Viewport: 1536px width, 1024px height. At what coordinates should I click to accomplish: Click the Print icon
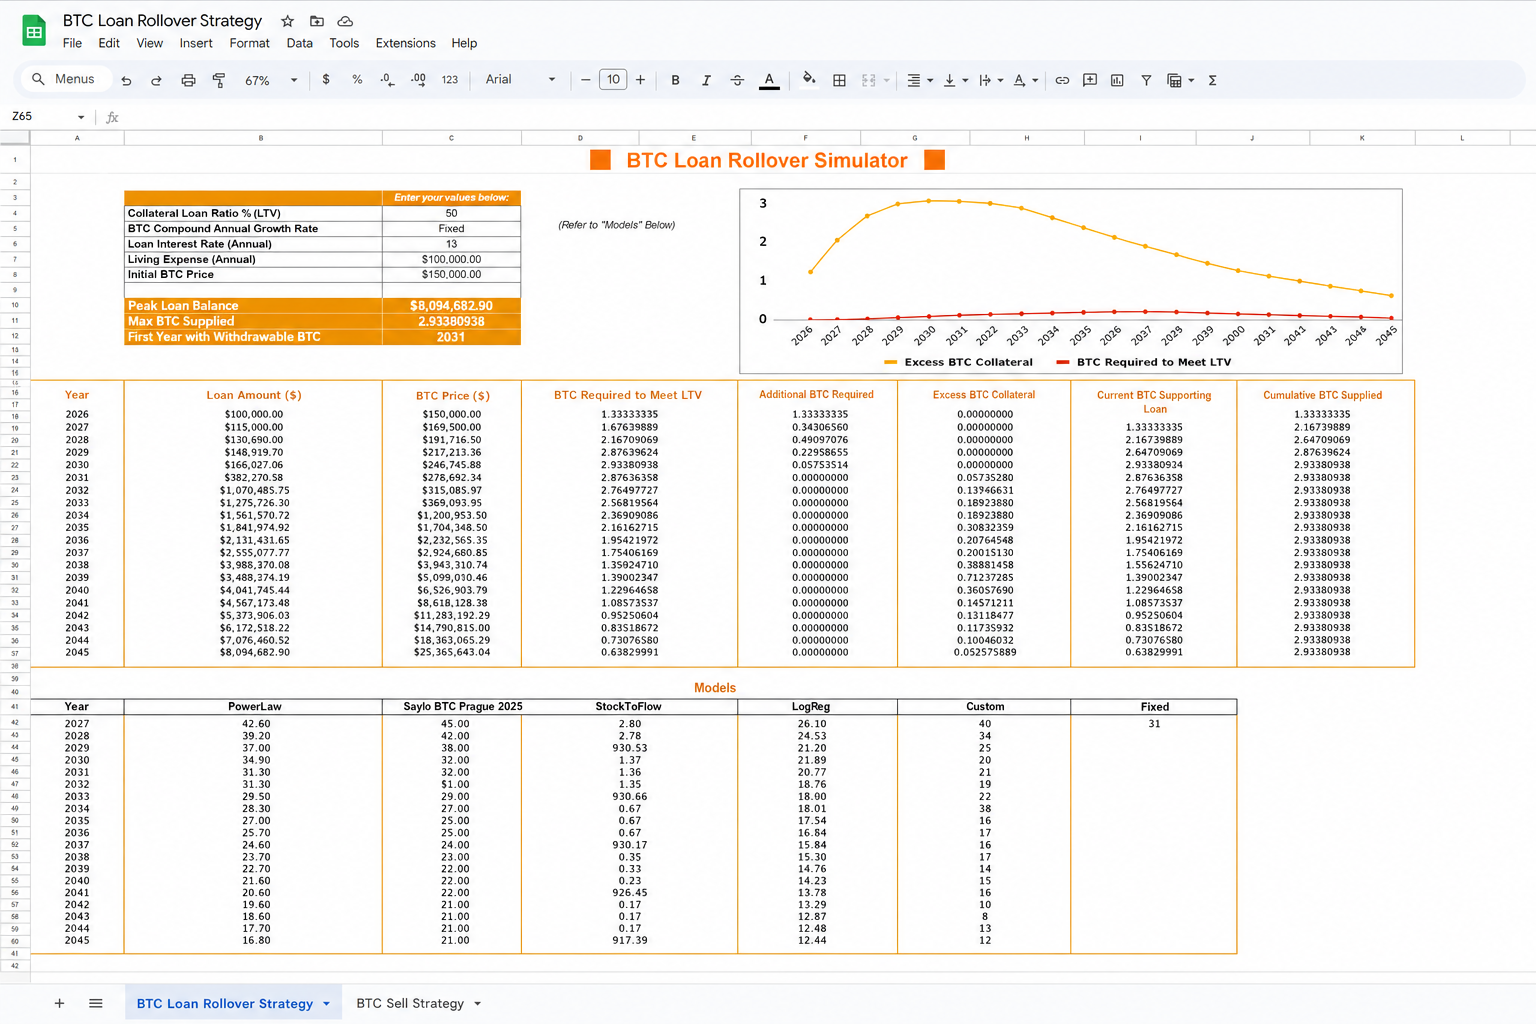click(188, 80)
